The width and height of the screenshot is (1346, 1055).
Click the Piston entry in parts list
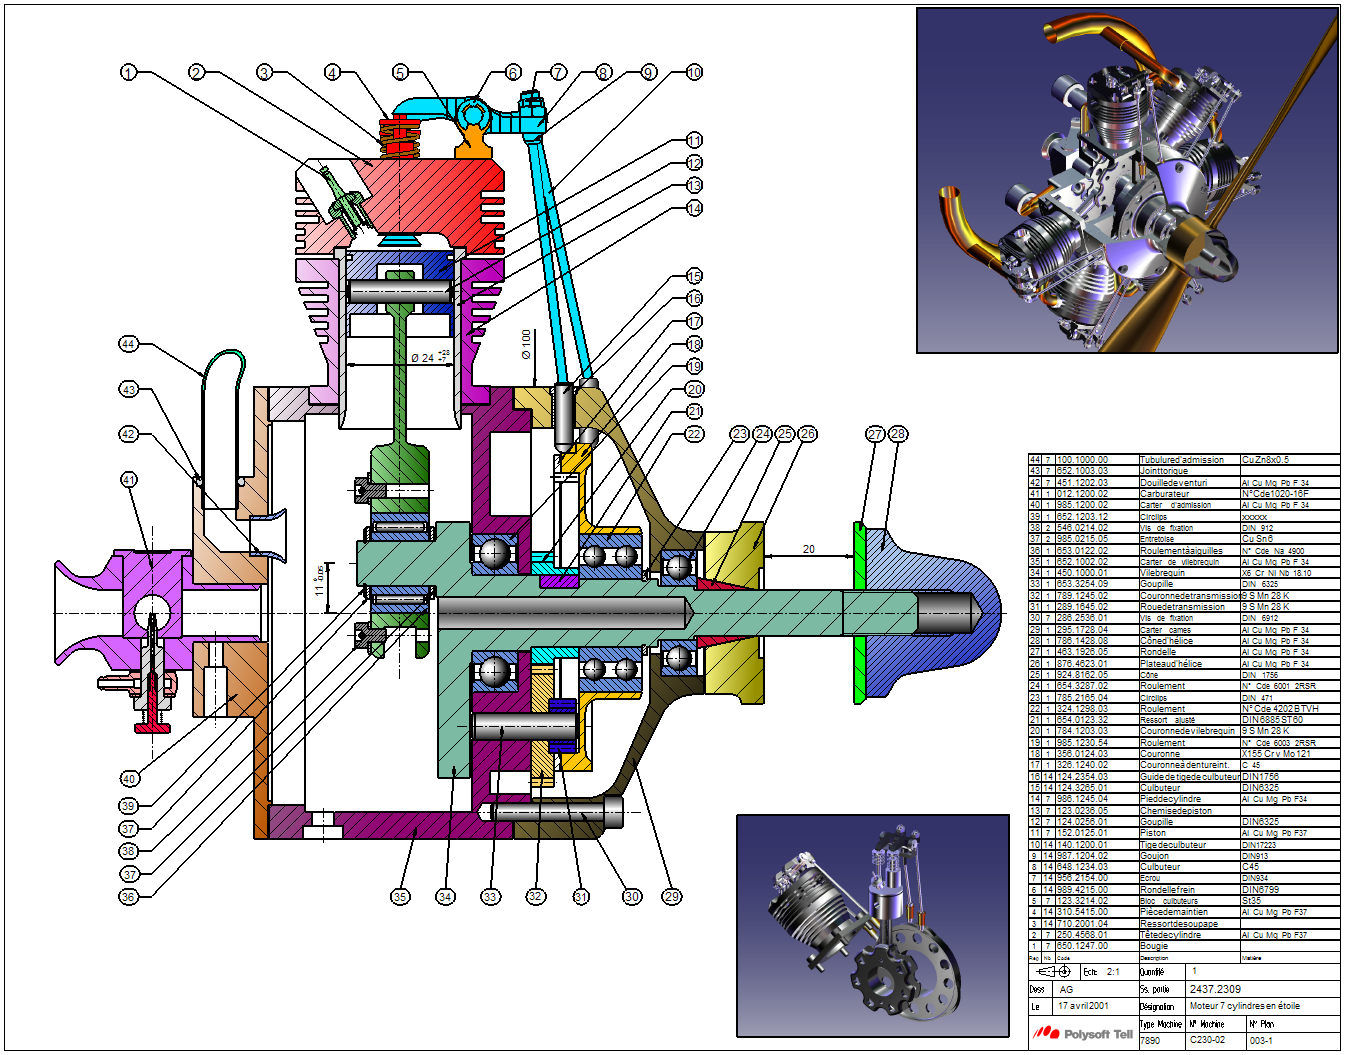[1183, 833]
